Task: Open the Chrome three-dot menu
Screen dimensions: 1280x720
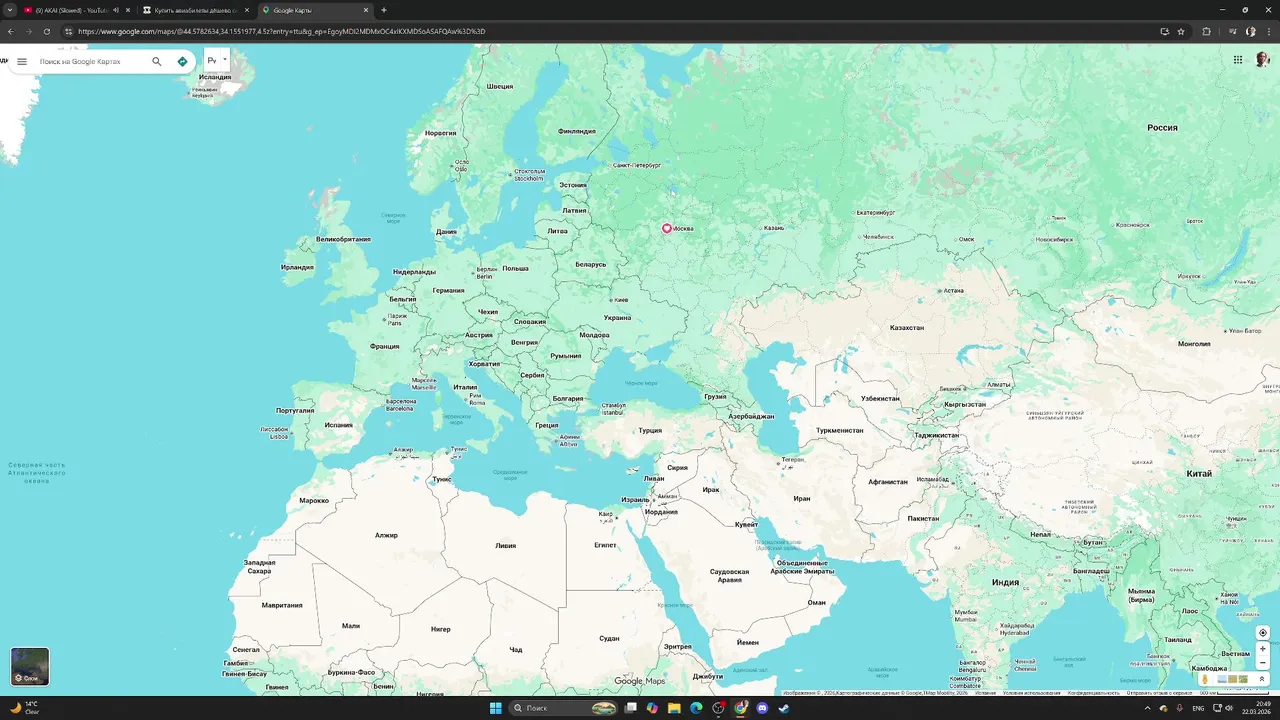Action: 1269,31
